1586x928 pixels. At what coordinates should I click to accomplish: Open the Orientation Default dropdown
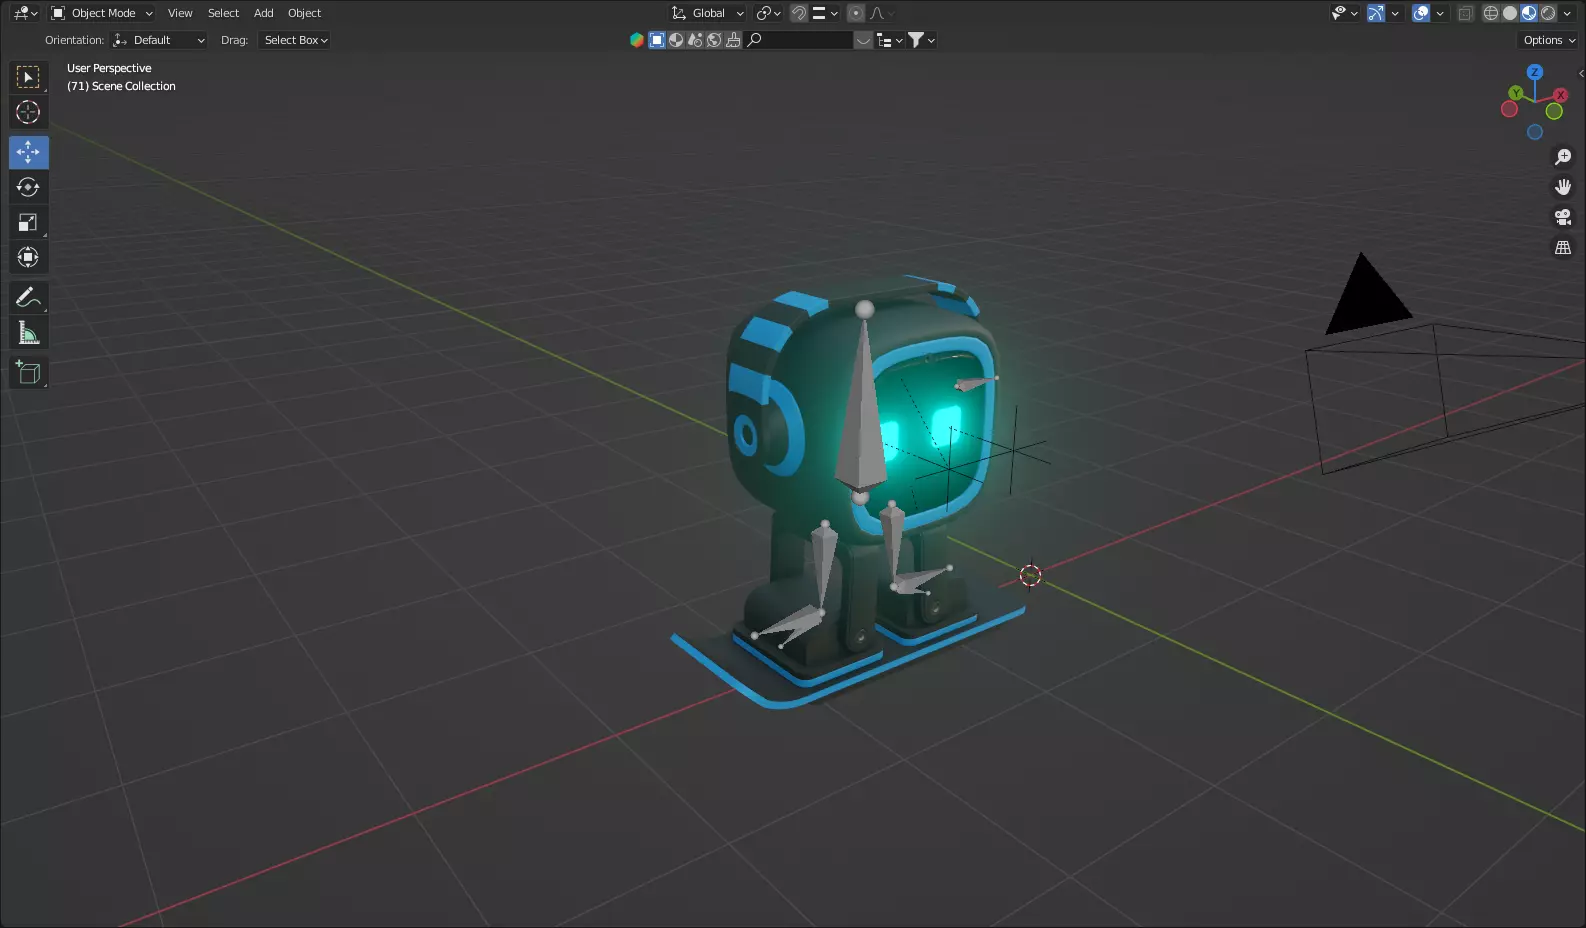point(159,40)
